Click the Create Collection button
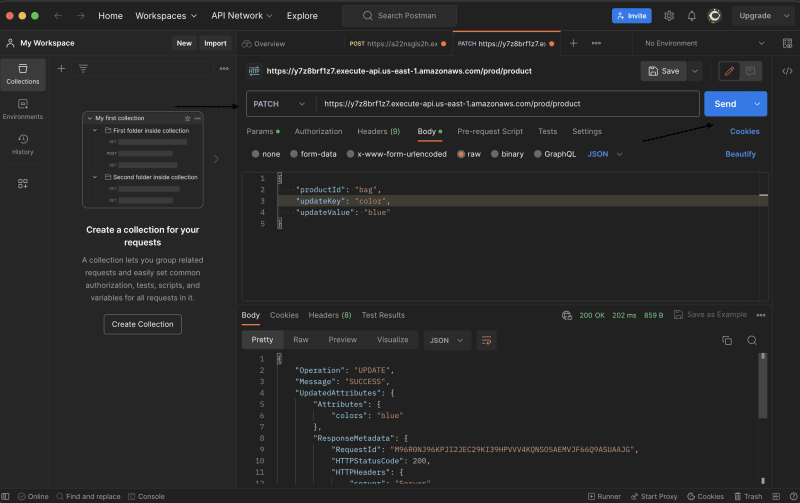 pyautogui.click(x=142, y=324)
